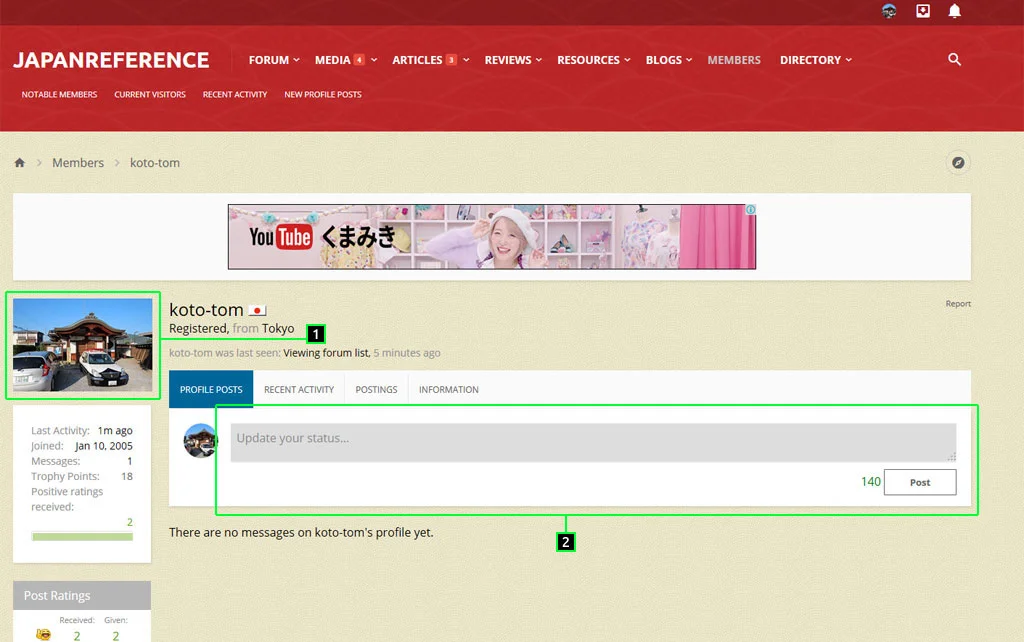
Task: Go to home via breadcrumb house icon
Action: 20,163
